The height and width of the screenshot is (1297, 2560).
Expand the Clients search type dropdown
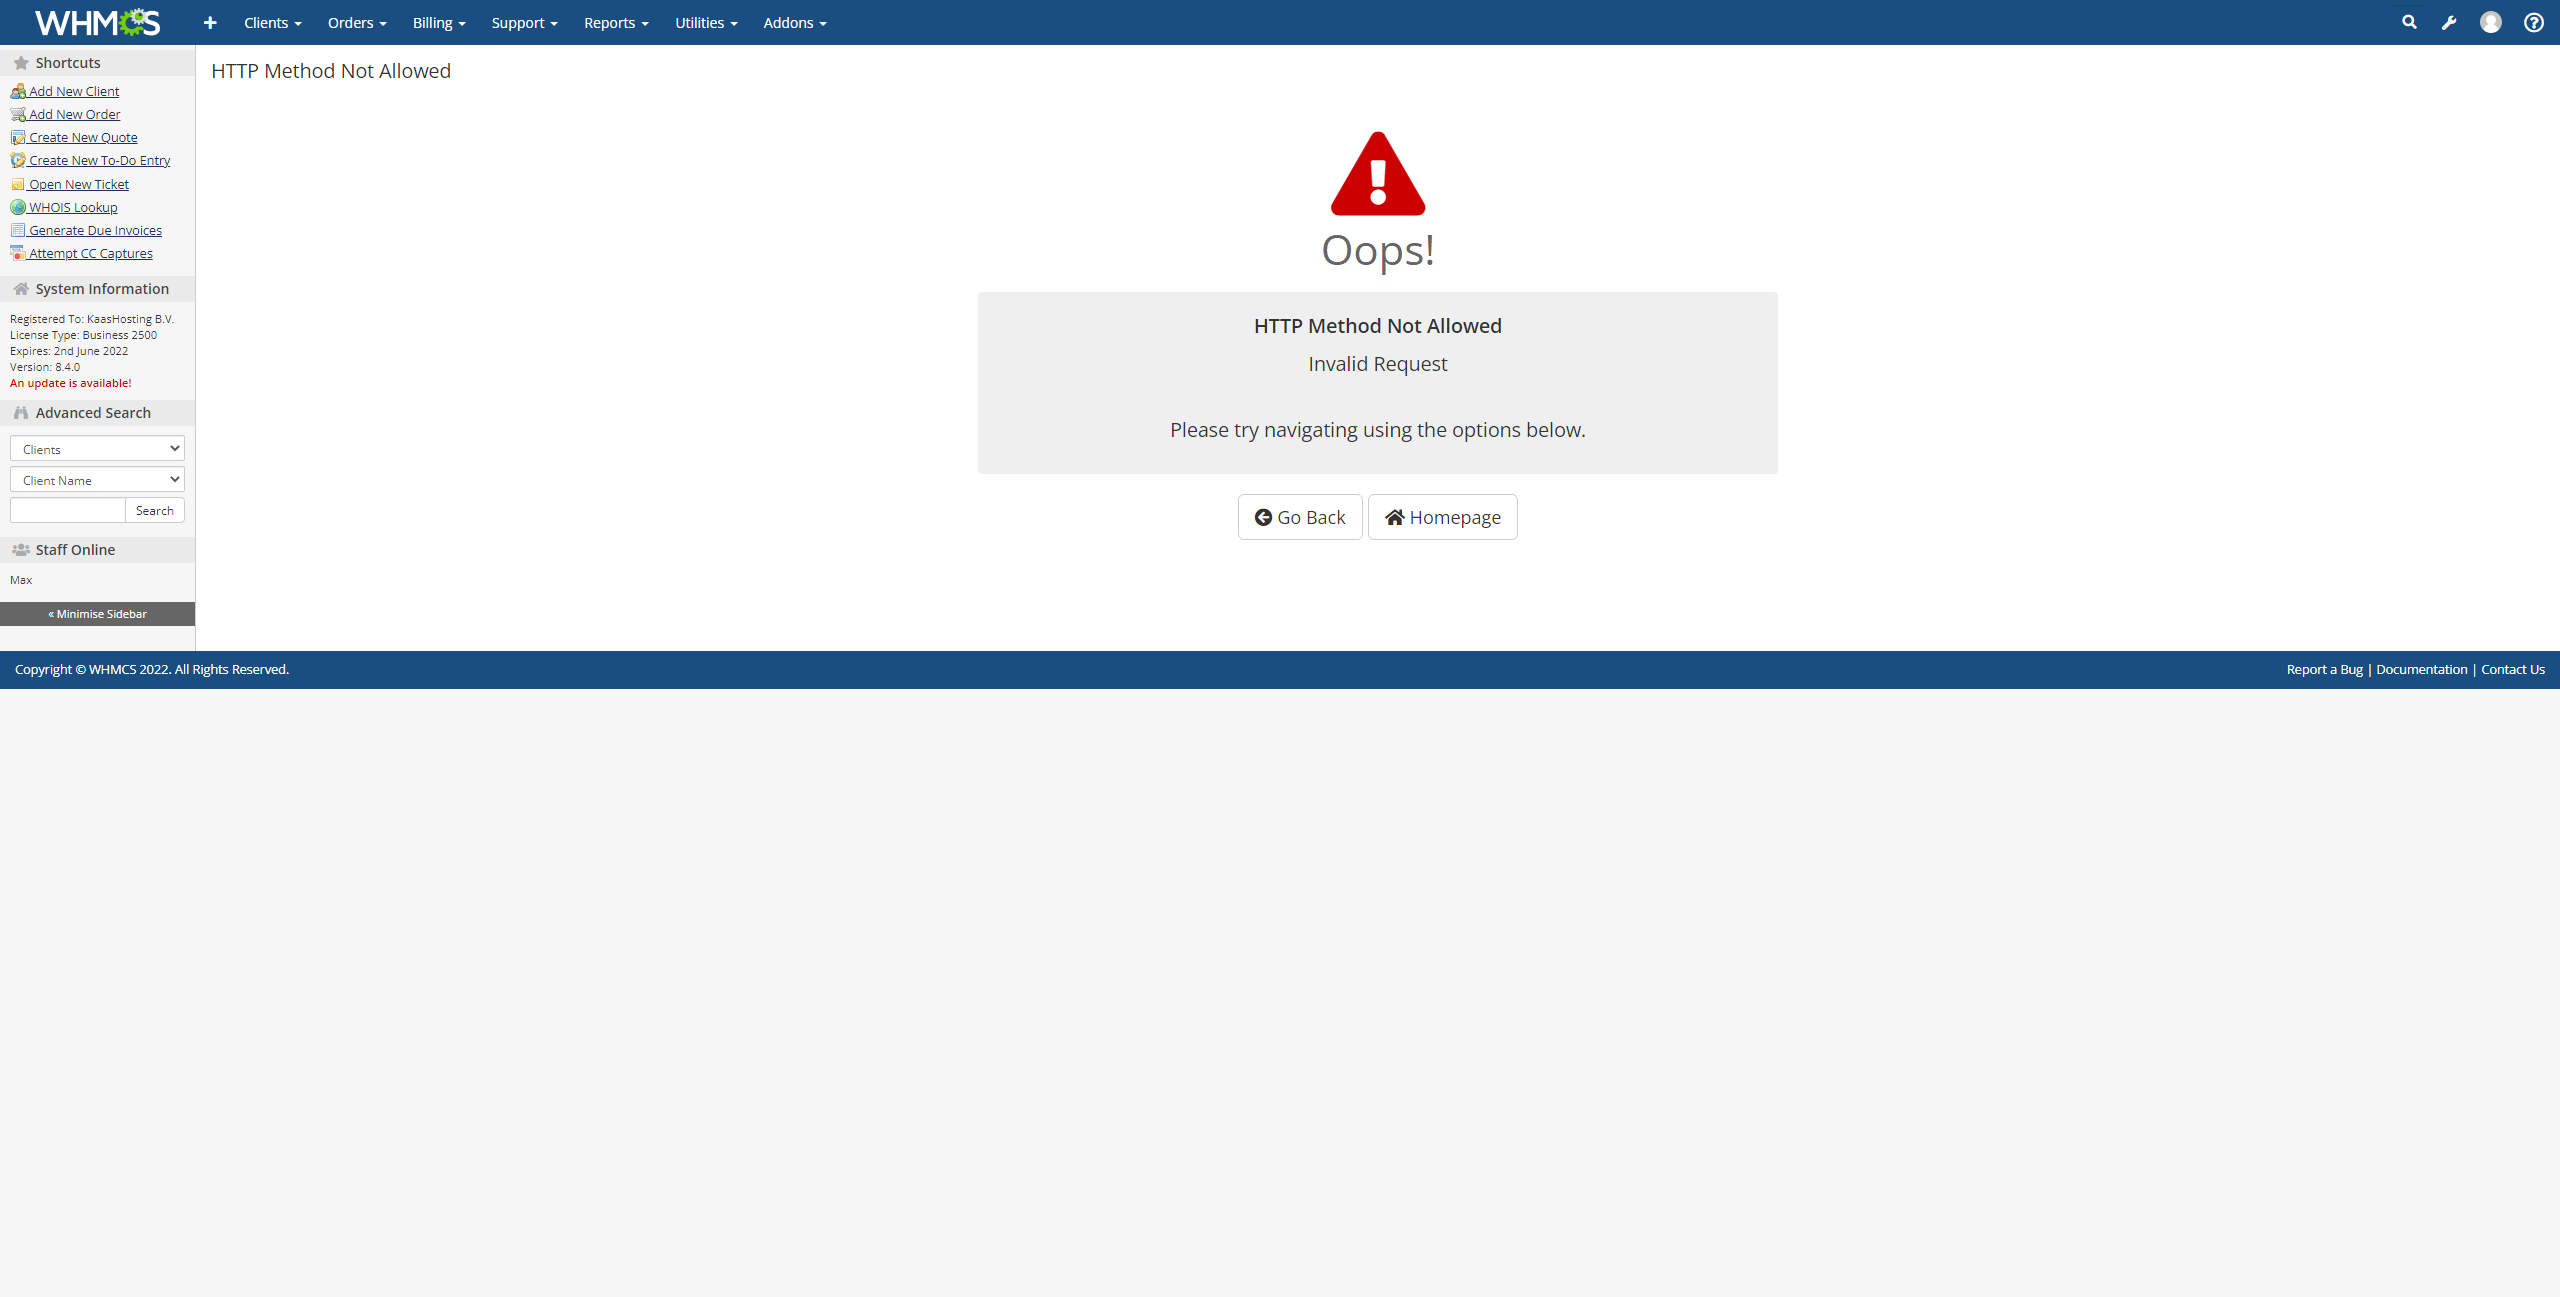click(x=97, y=449)
